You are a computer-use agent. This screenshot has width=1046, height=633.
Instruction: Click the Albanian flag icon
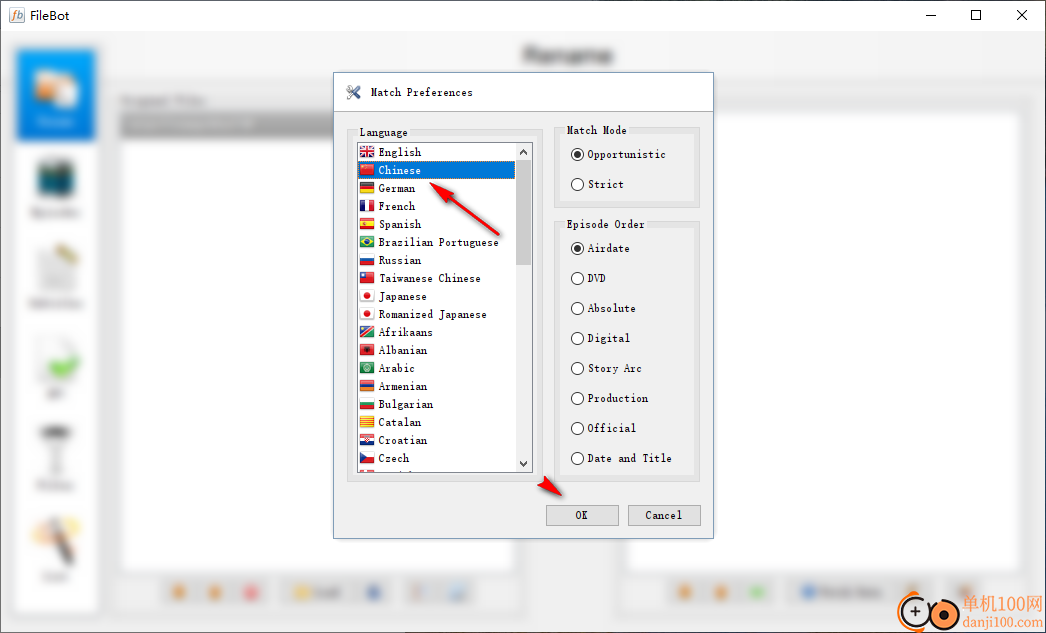tap(367, 350)
